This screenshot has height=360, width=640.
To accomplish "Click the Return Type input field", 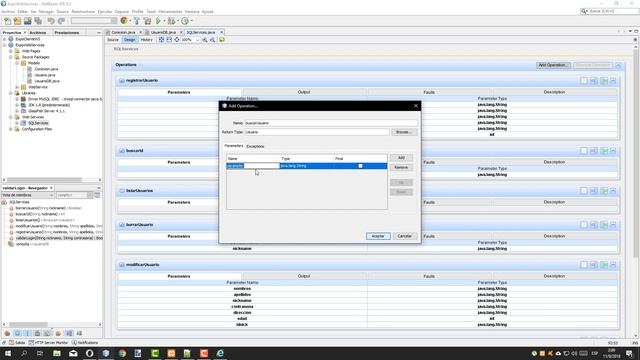I will pyautogui.click(x=317, y=132).
